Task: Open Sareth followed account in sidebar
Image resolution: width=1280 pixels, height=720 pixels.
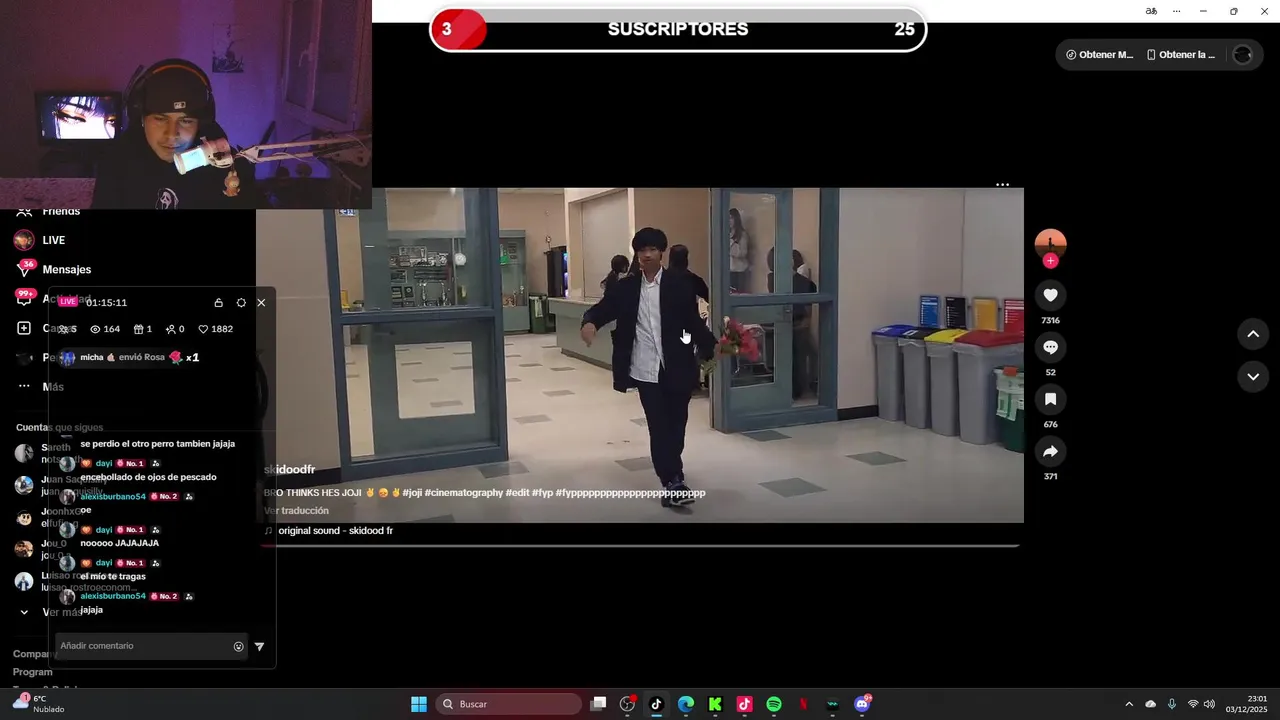Action: [56, 448]
